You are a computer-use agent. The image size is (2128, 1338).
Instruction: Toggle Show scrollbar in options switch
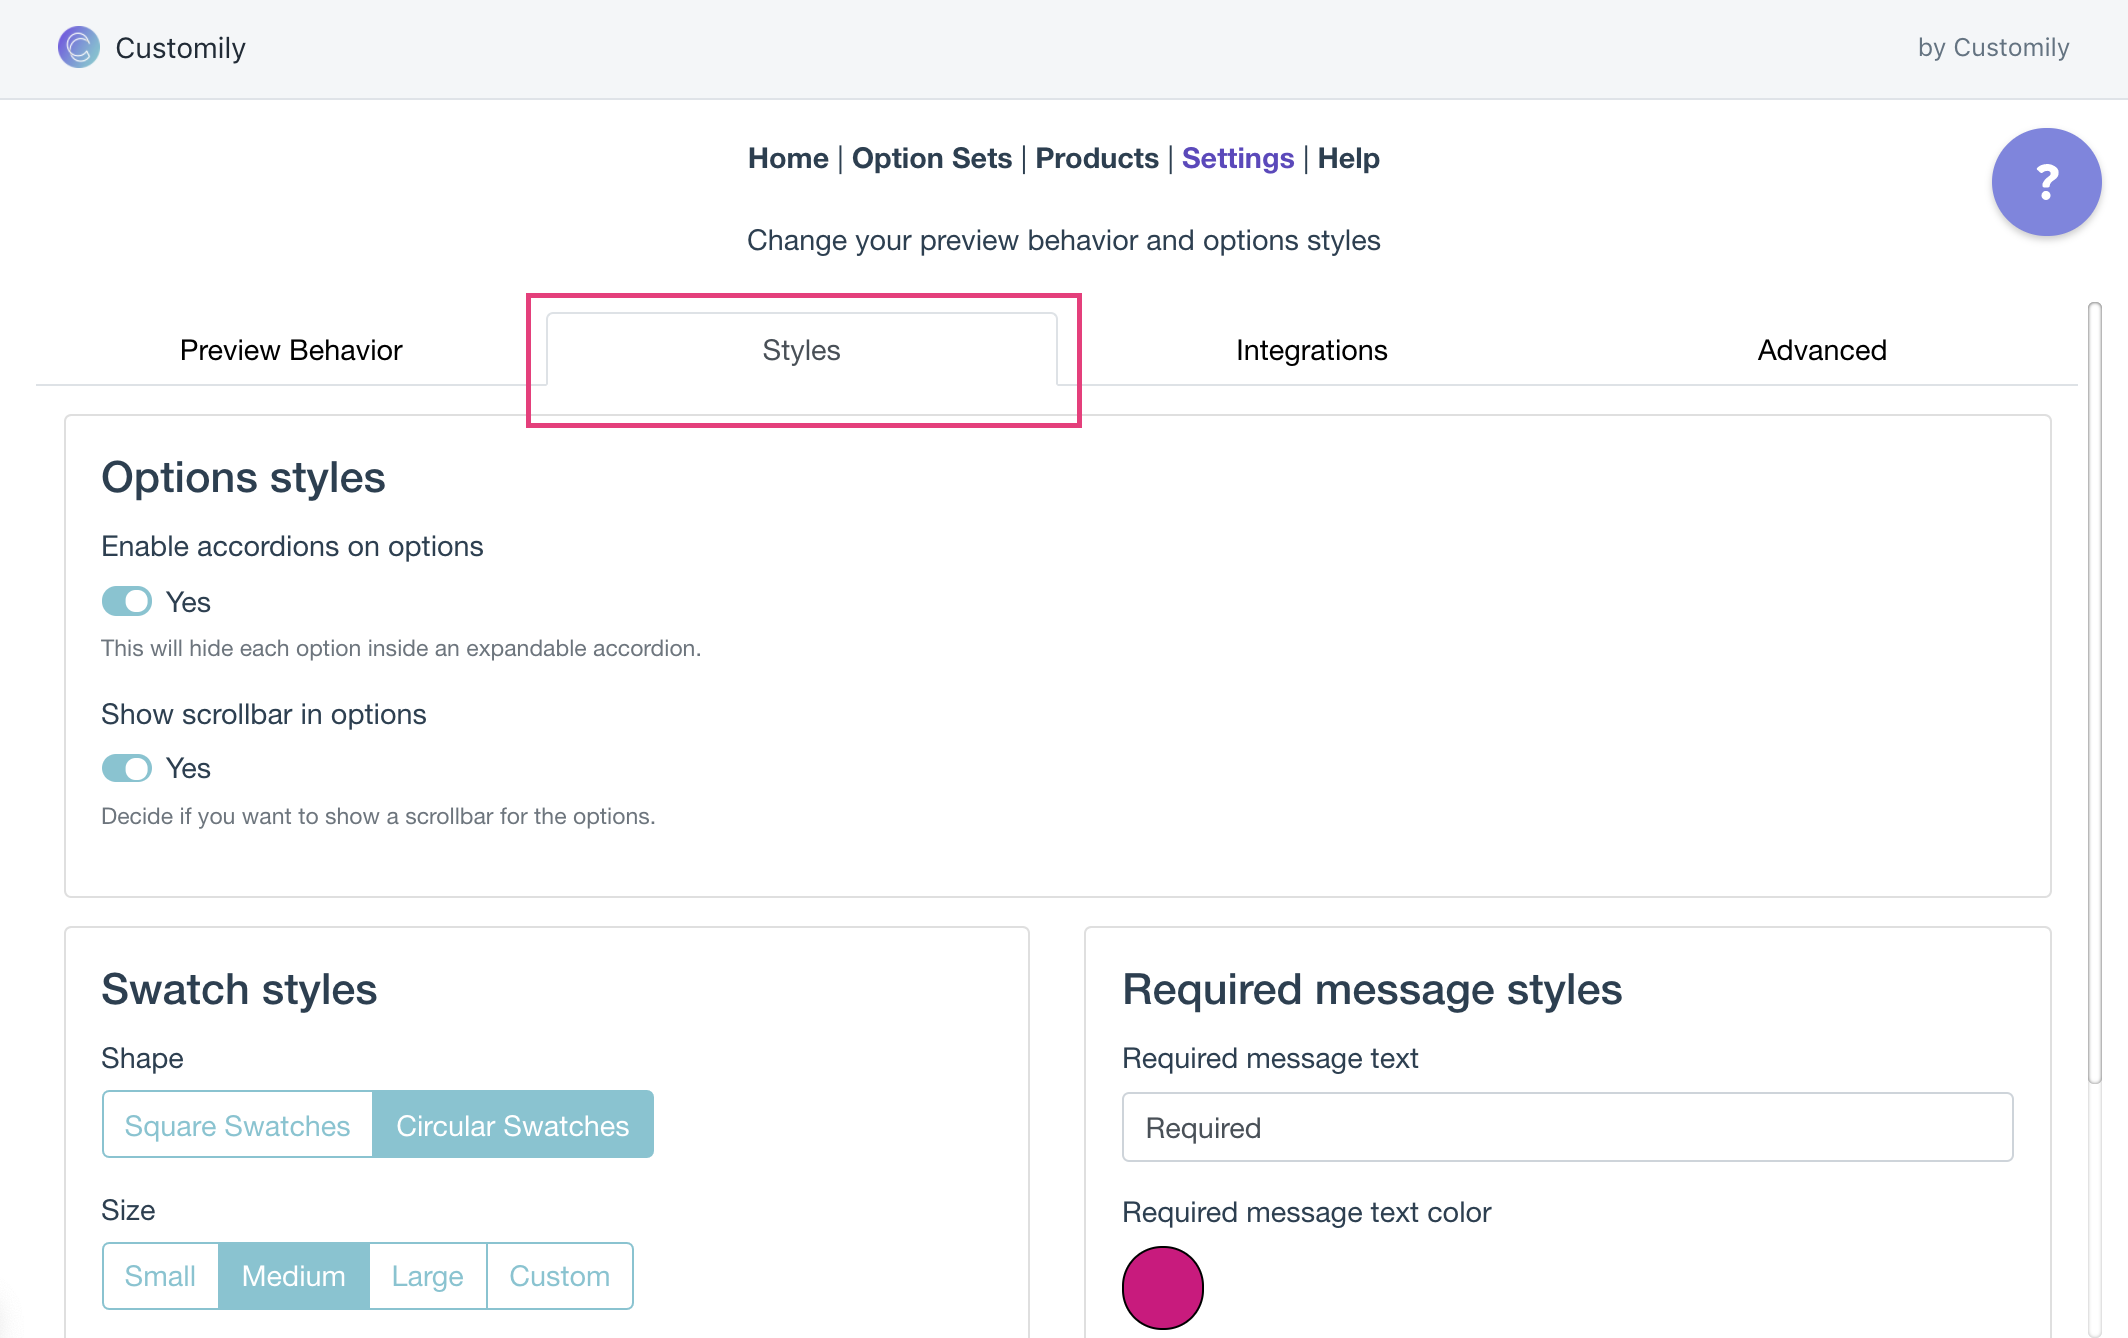coord(127,768)
